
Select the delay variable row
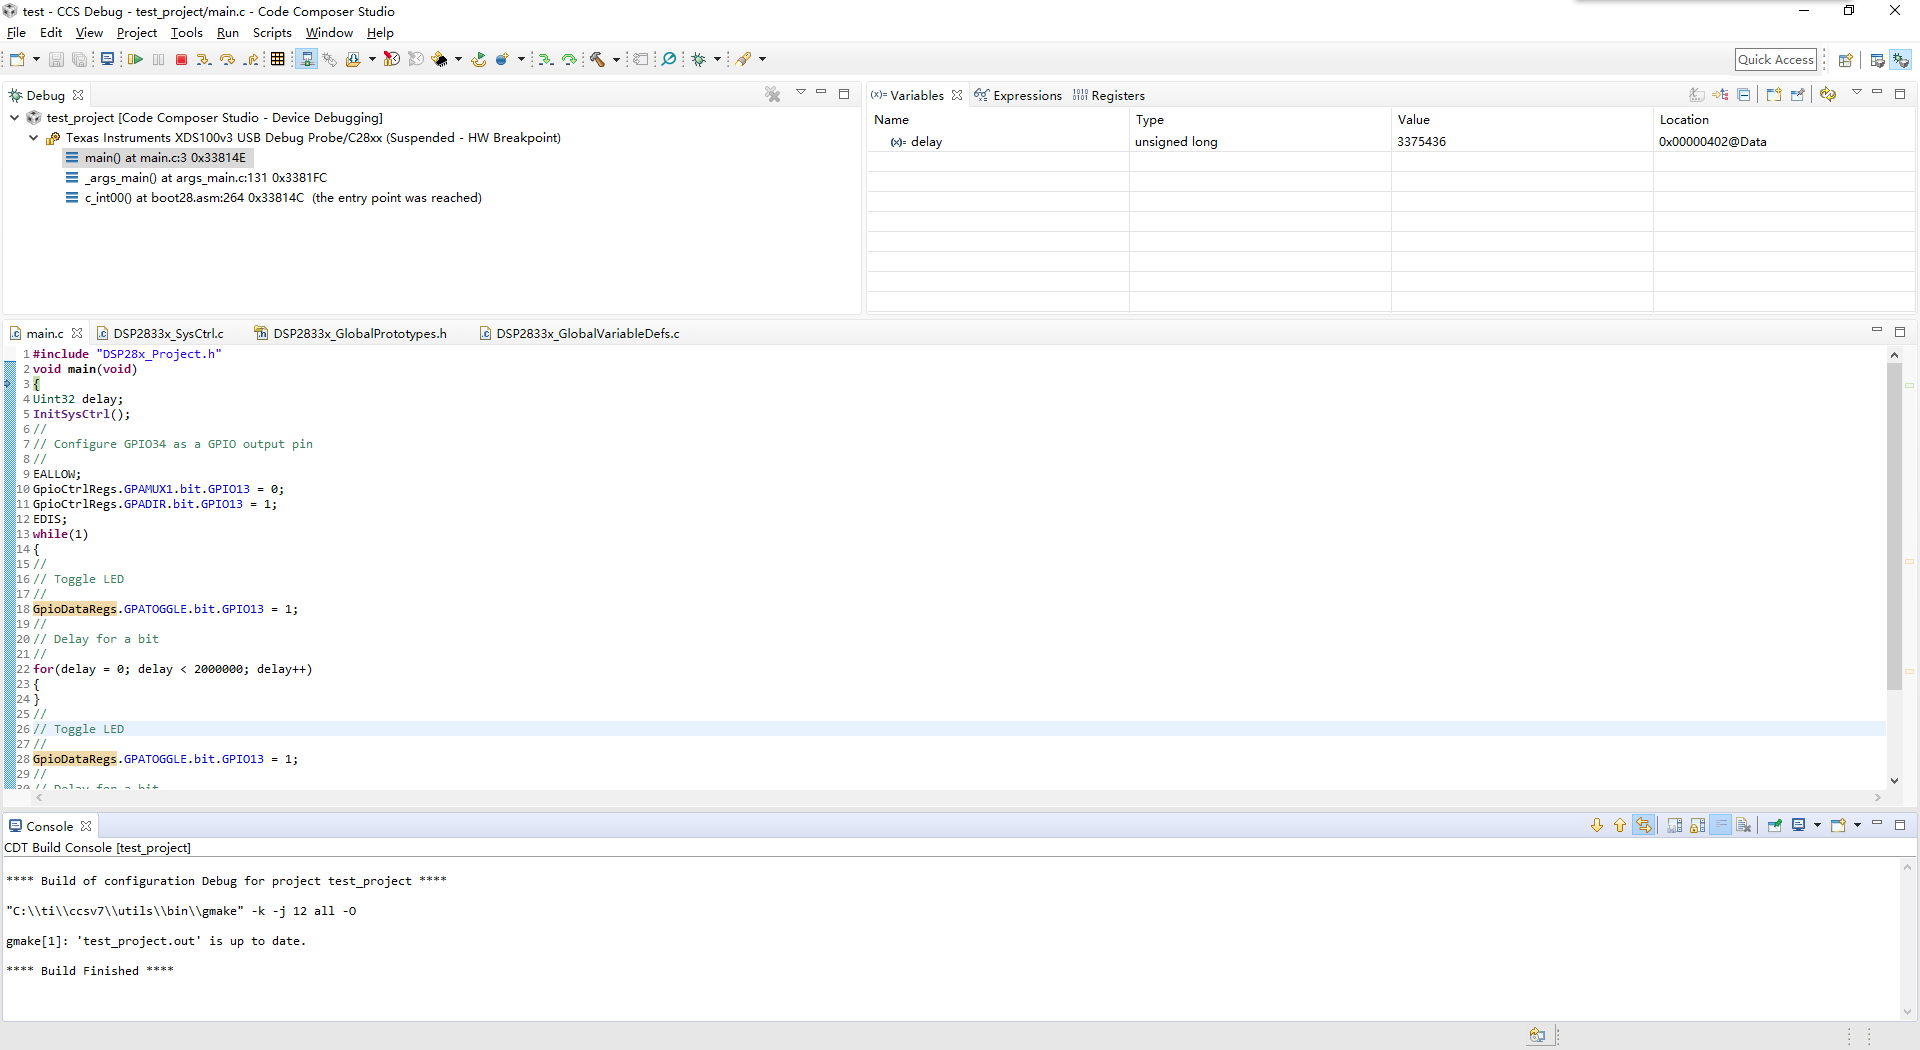[x=1390, y=142]
